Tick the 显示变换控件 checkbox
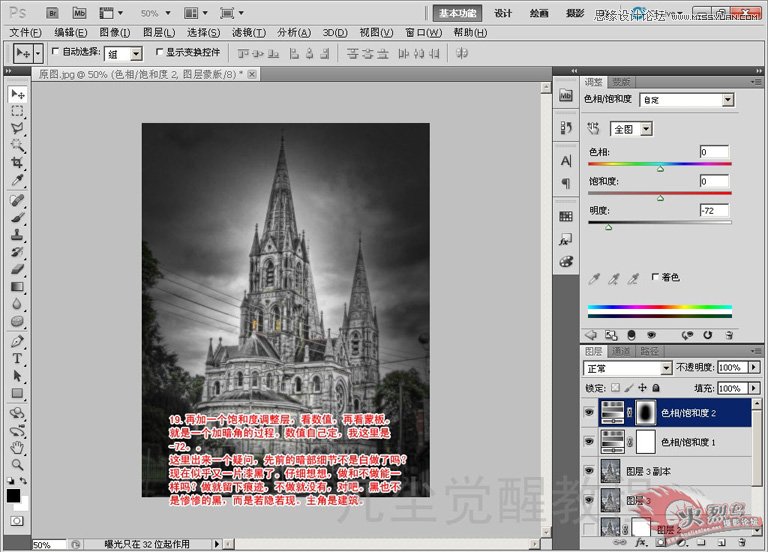 (159, 52)
